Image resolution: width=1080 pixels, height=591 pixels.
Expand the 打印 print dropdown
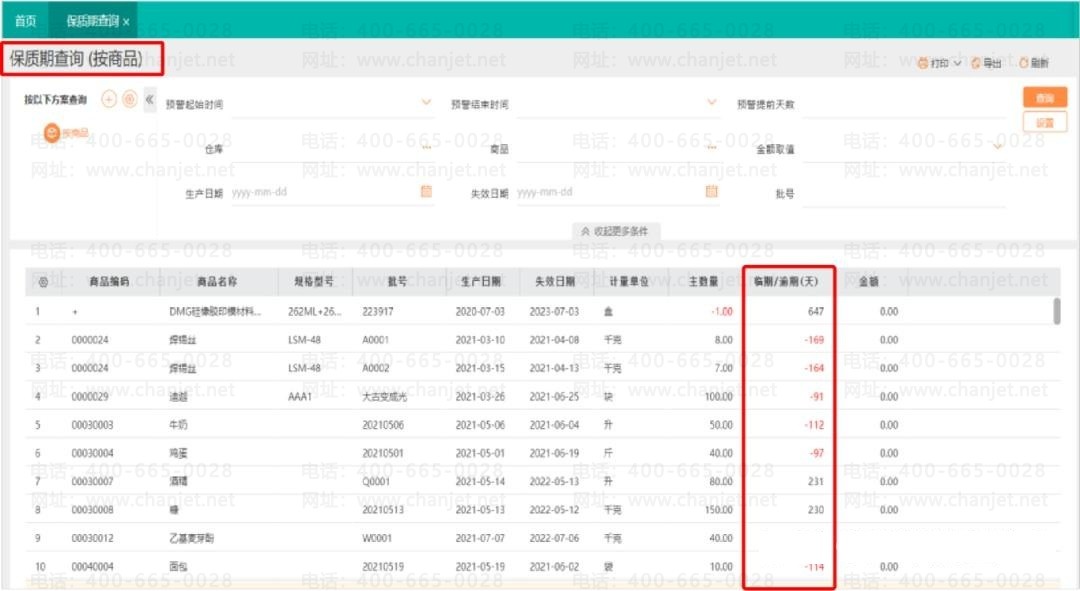click(x=957, y=63)
